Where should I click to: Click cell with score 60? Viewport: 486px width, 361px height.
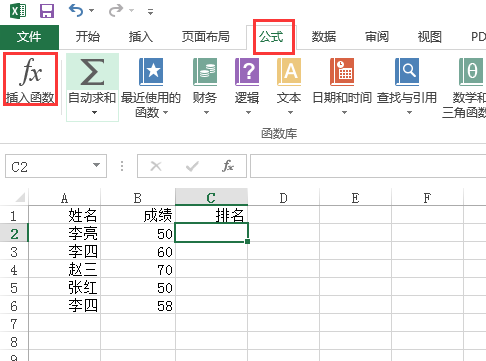[x=138, y=251]
